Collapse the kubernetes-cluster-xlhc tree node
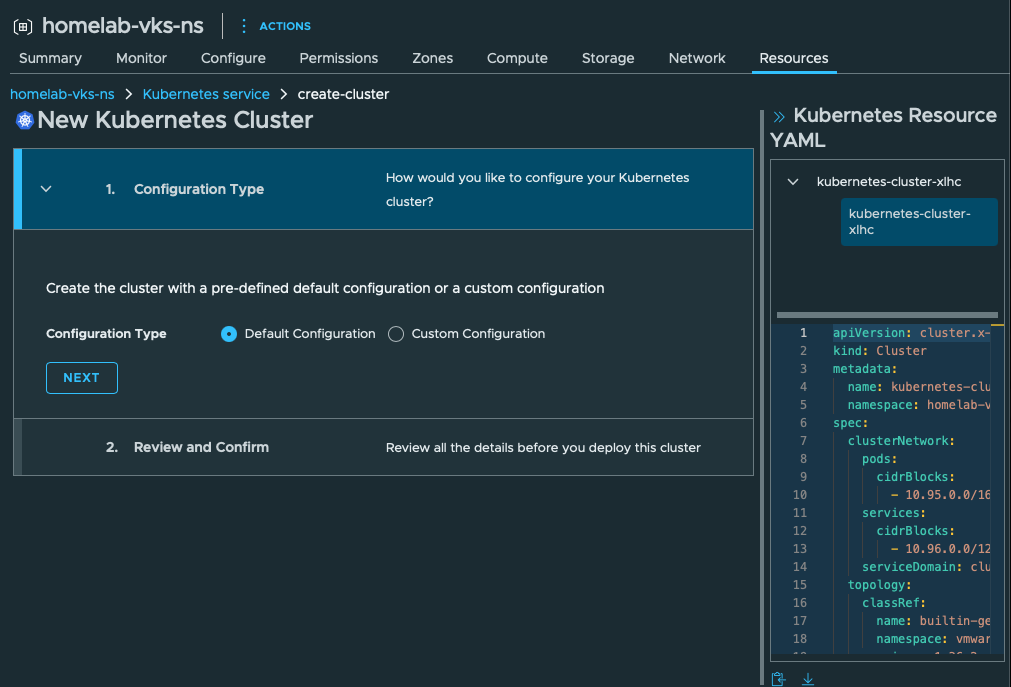 click(793, 182)
